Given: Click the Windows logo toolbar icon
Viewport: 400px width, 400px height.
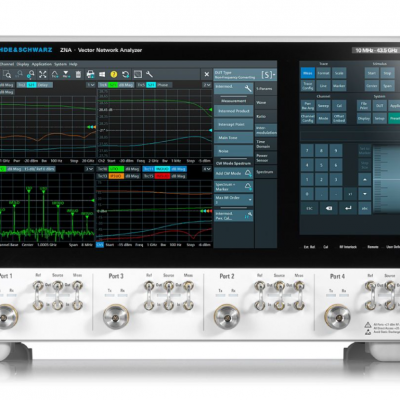Looking at the screenshot, I should pyautogui.click(x=102, y=74).
